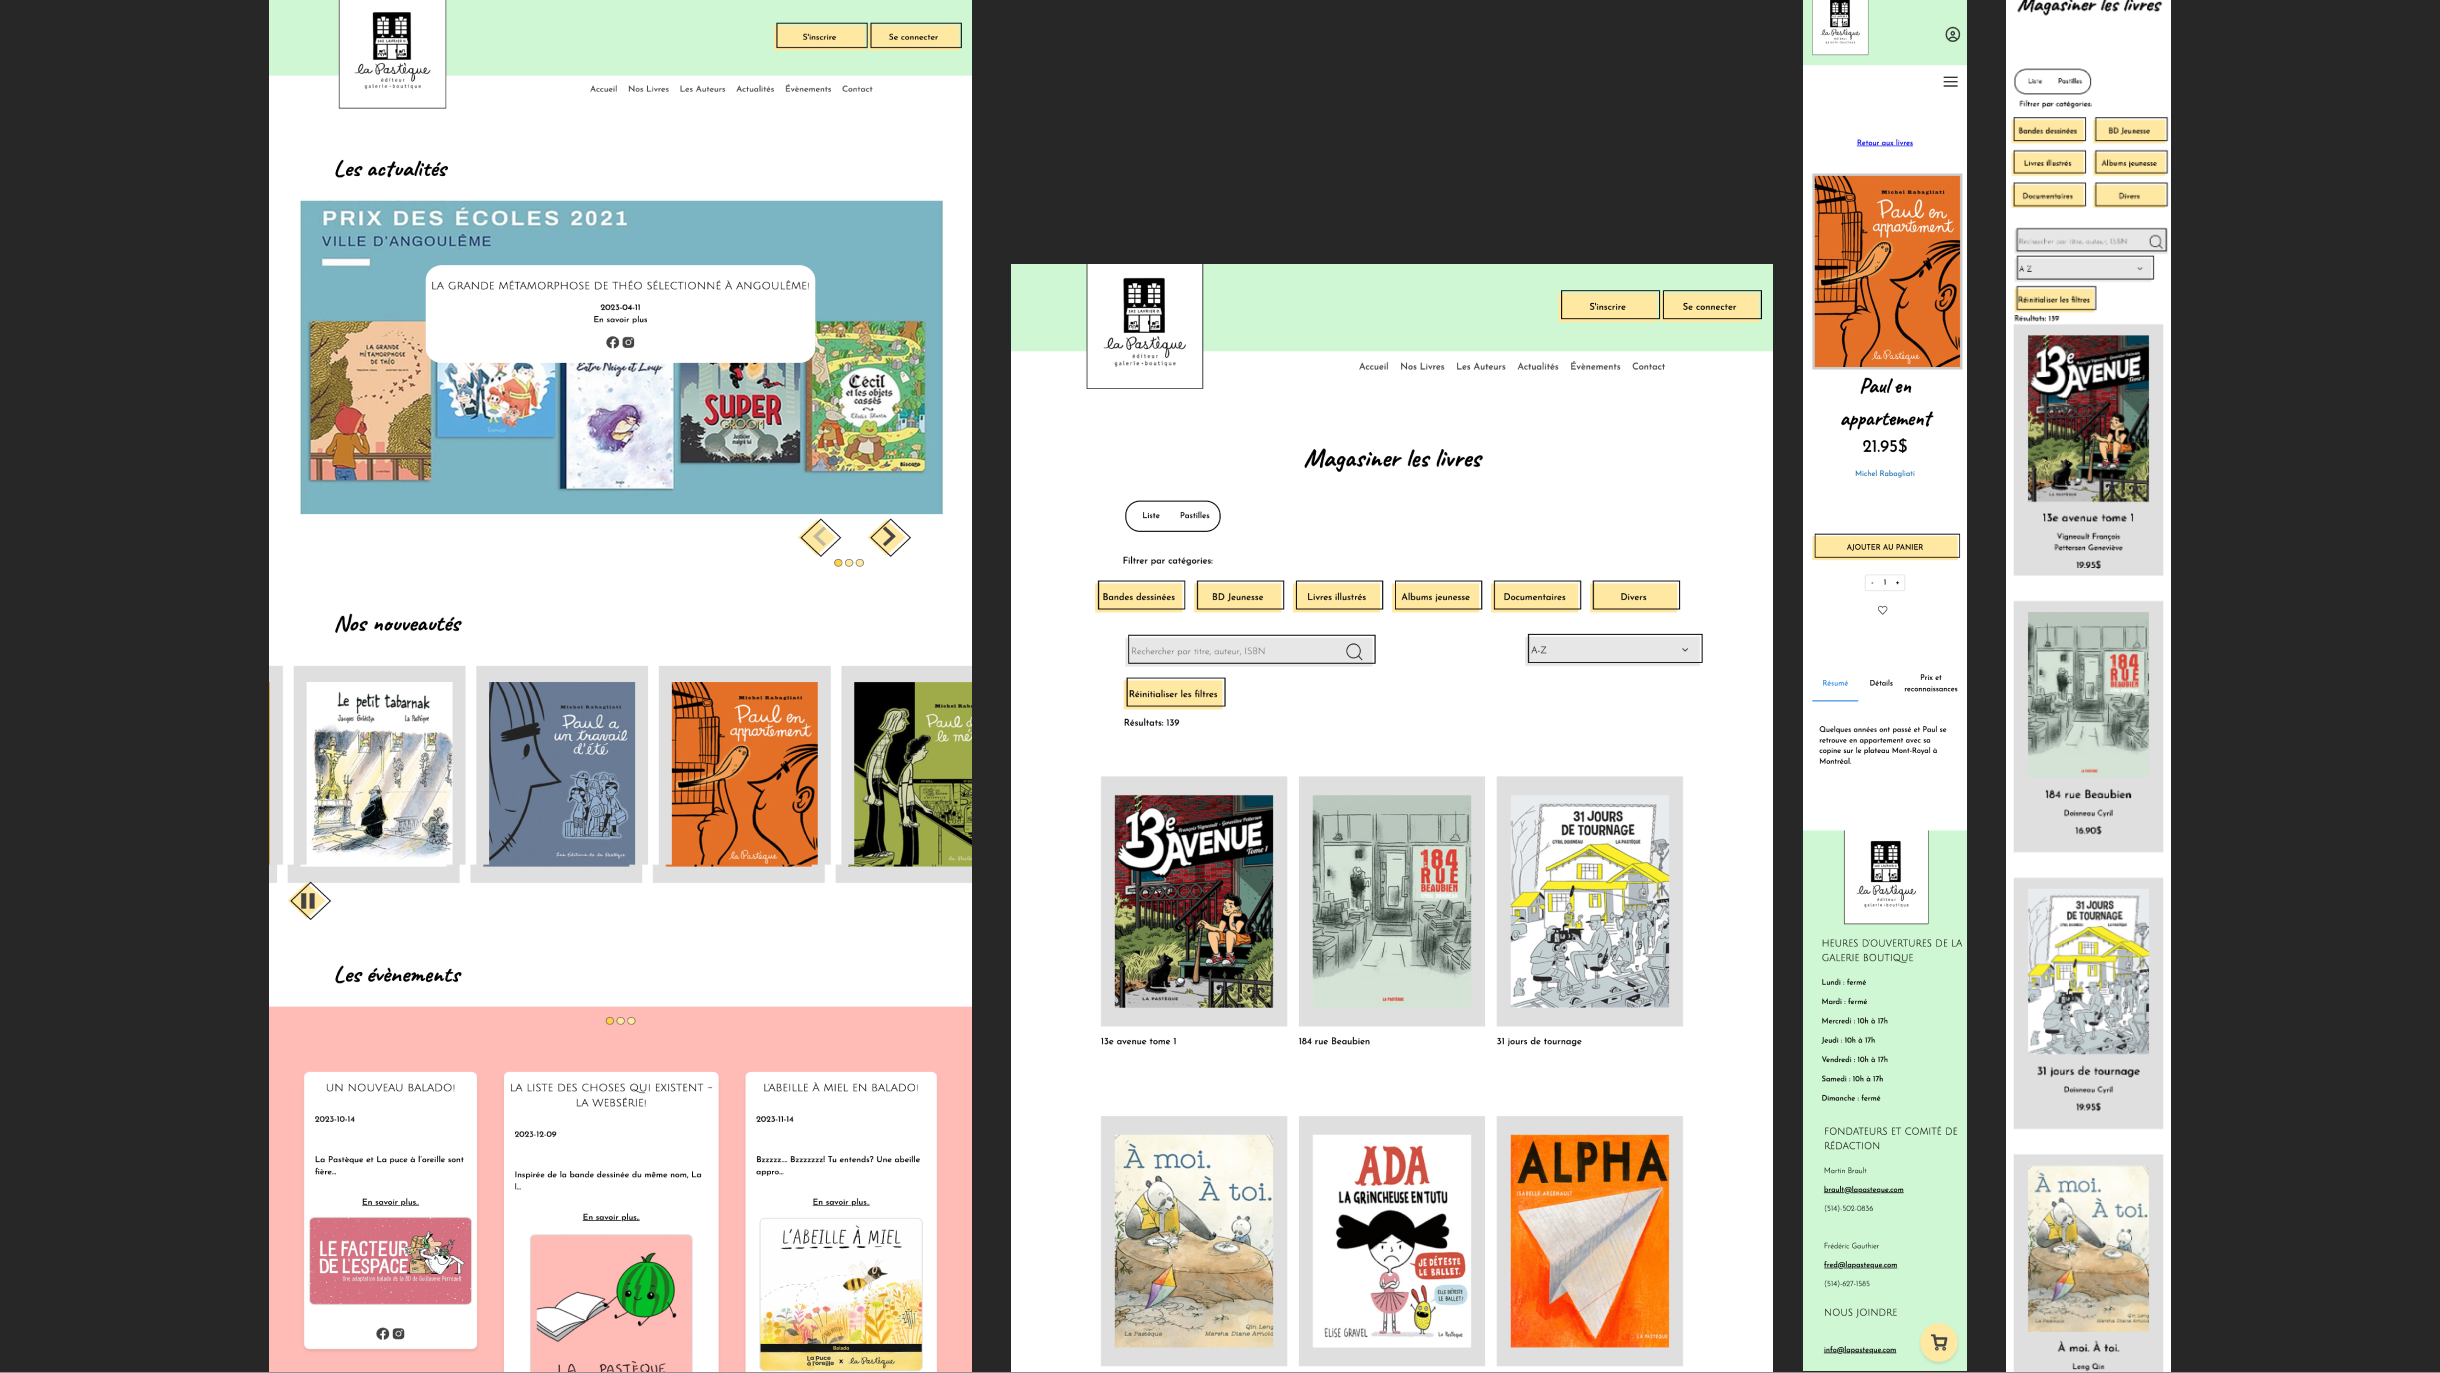The height and width of the screenshot is (1373, 2440).
Task: Open the A-Z sort dropdown on desktop
Action: 1614,650
